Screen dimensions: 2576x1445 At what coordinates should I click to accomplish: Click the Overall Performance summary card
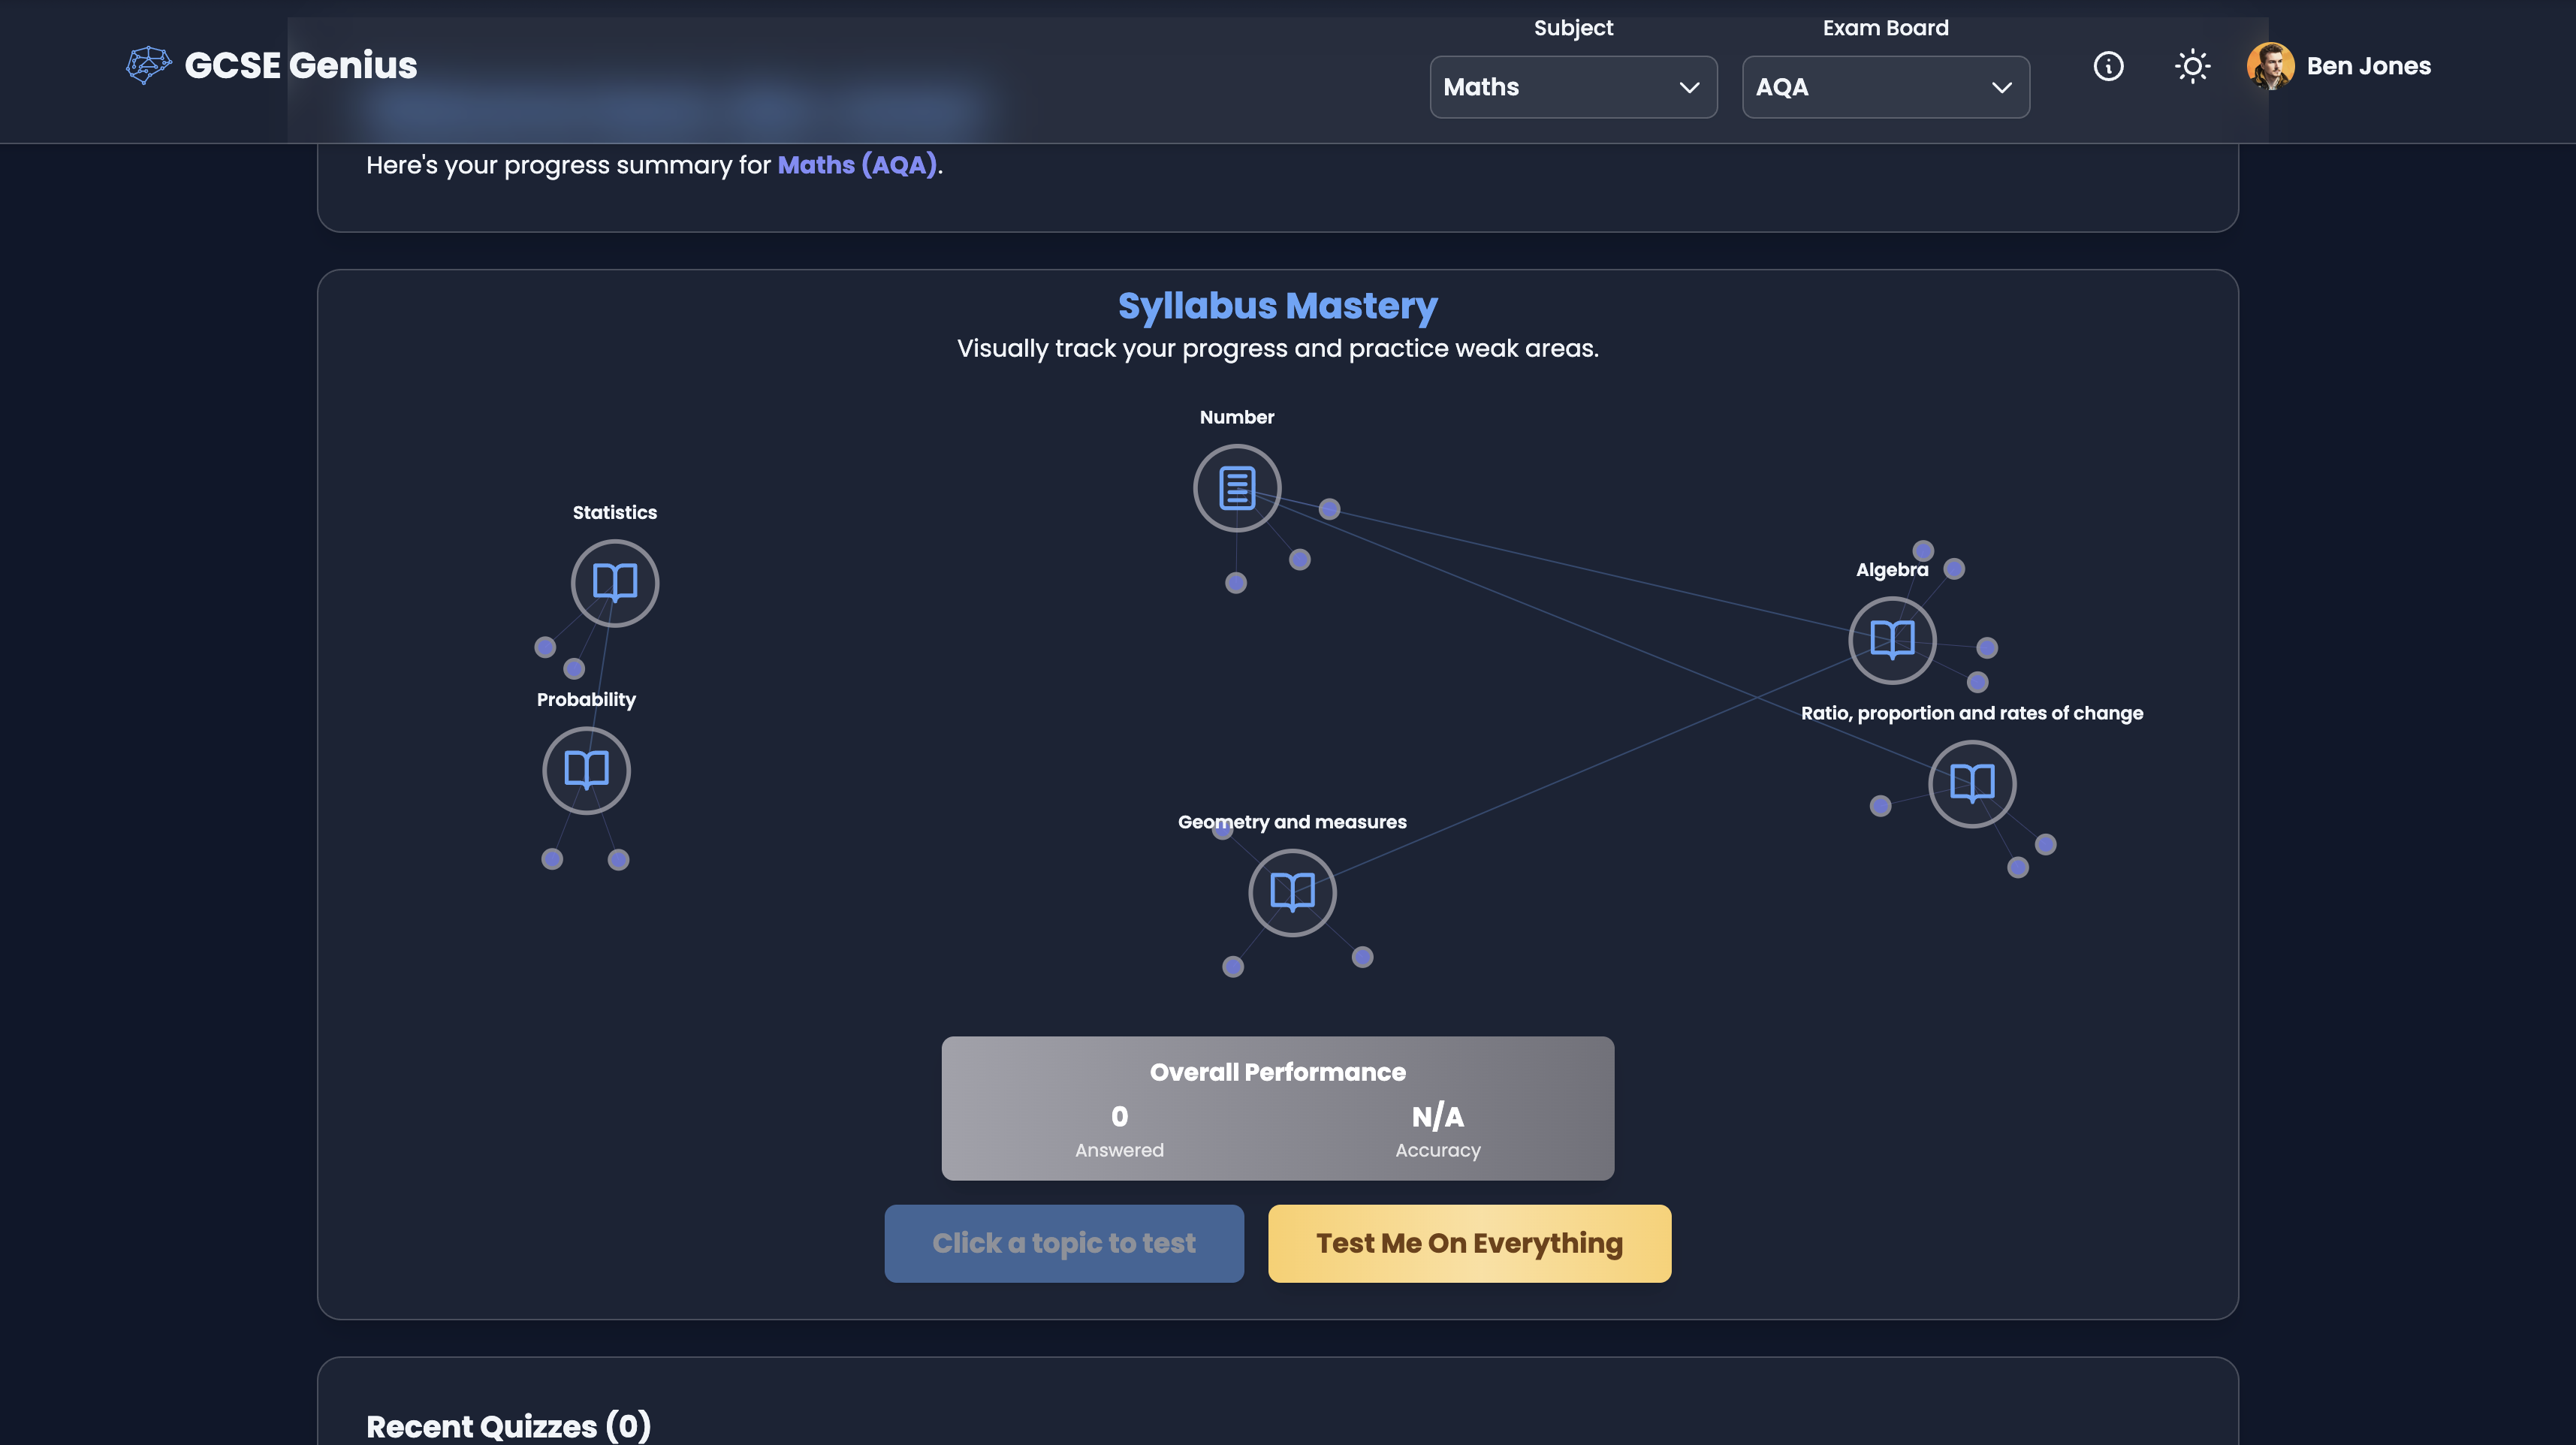tap(1277, 1108)
